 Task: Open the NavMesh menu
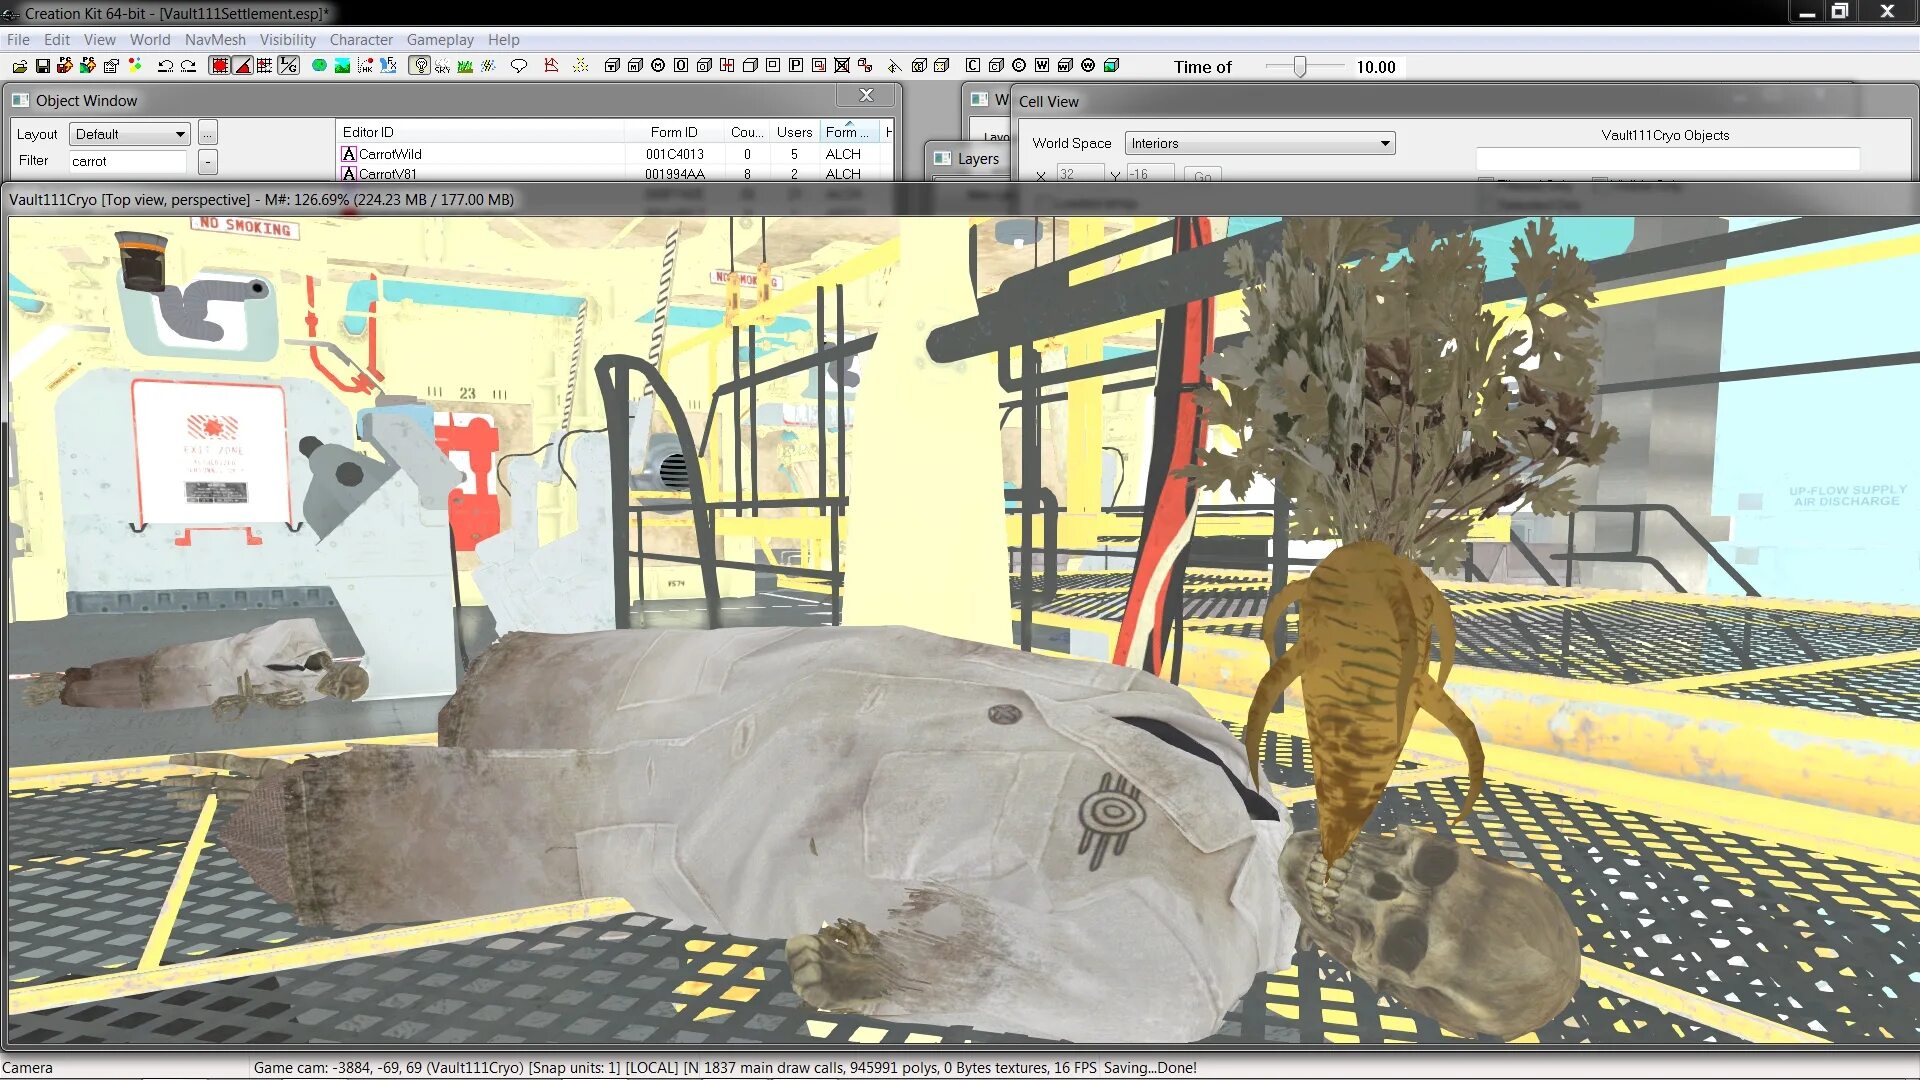[x=215, y=40]
